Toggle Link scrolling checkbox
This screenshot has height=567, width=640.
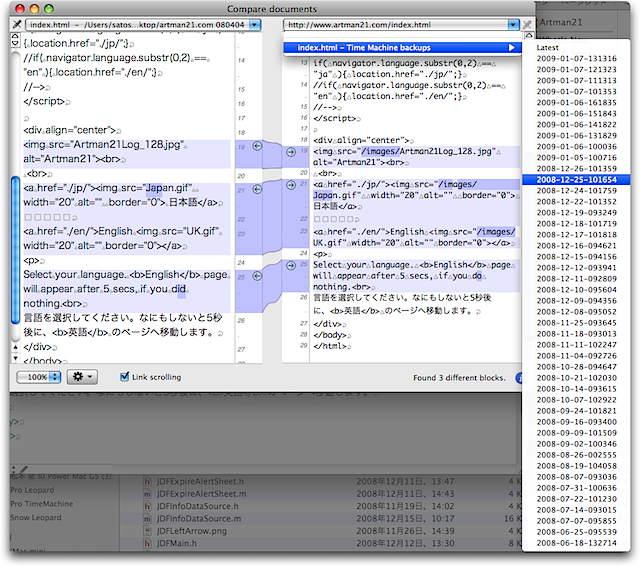(124, 377)
